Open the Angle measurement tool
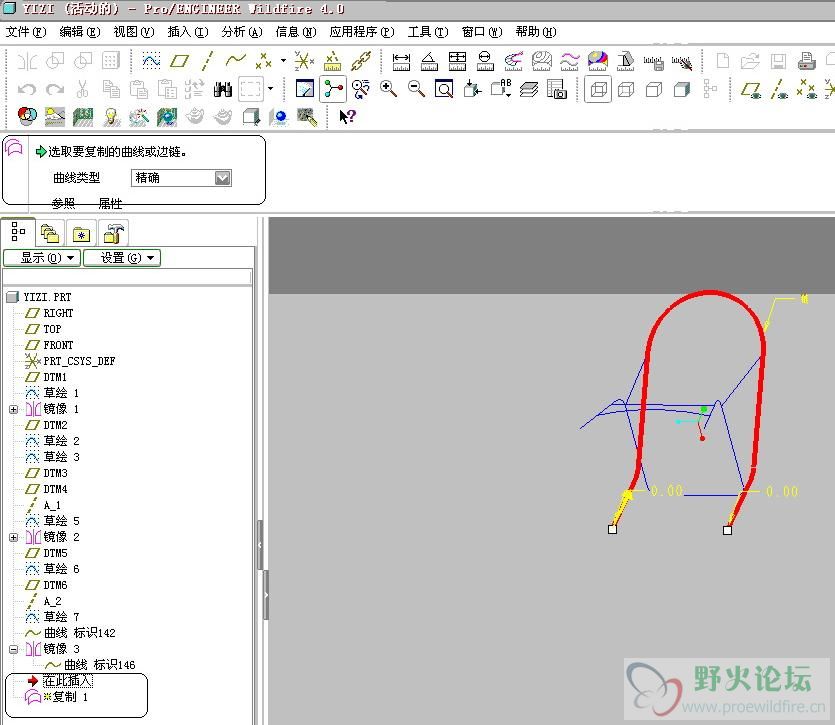Viewport: 835px width, 725px height. (429, 61)
